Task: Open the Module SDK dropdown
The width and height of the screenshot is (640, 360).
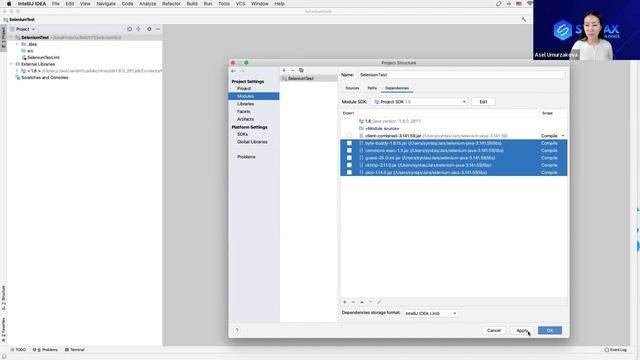Action: coord(419,102)
